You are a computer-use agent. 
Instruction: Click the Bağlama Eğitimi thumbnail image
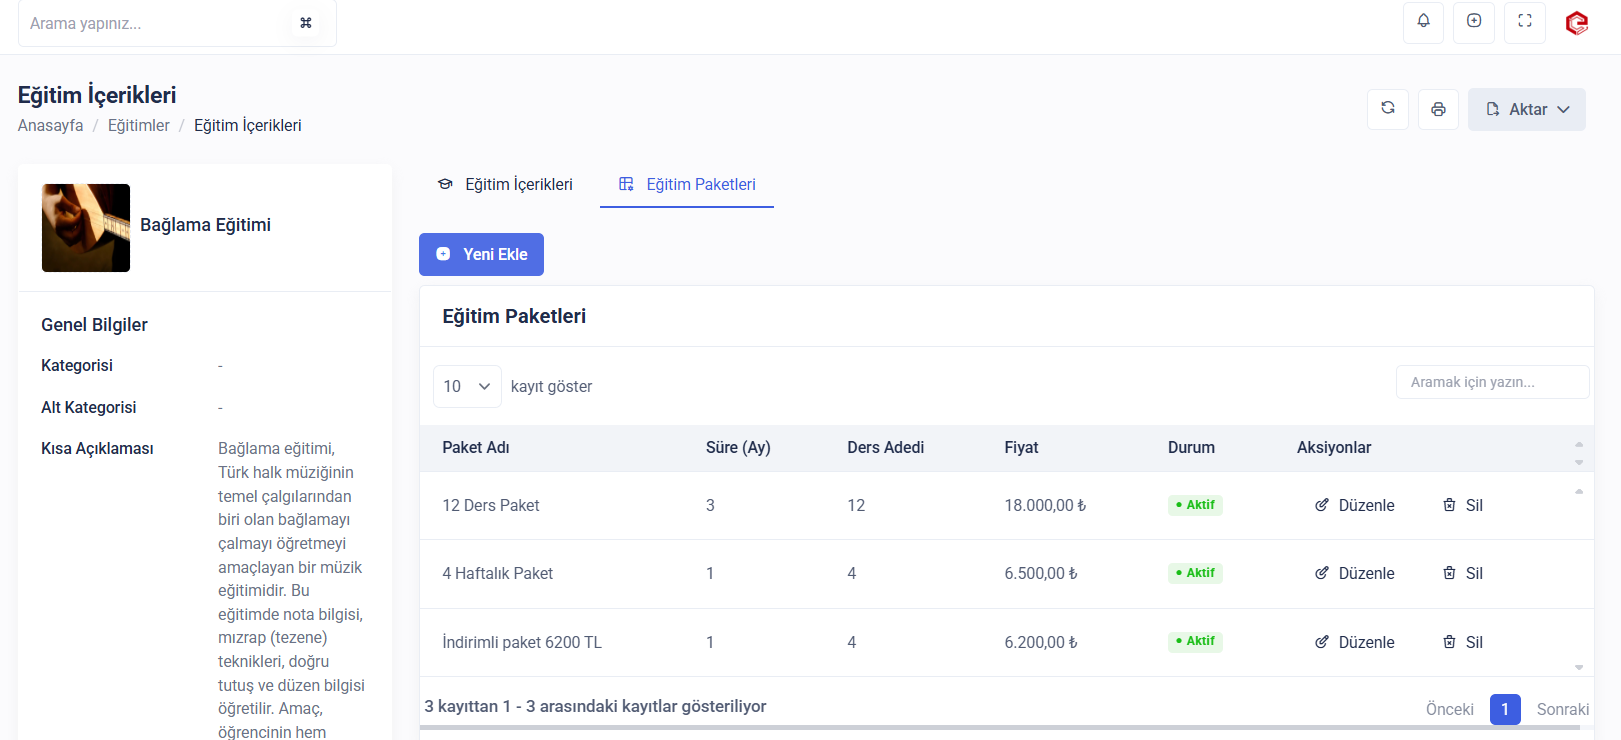(x=86, y=228)
